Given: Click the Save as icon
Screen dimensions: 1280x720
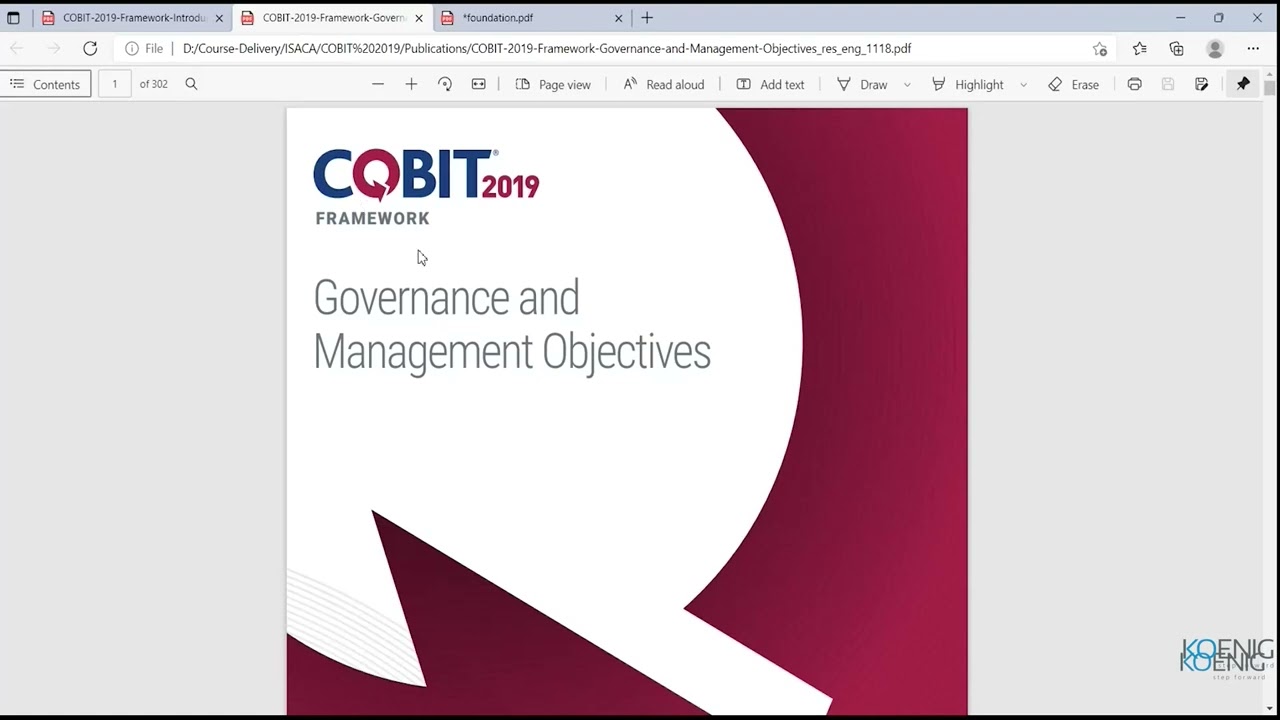Looking at the screenshot, I should (x=1201, y=84).
